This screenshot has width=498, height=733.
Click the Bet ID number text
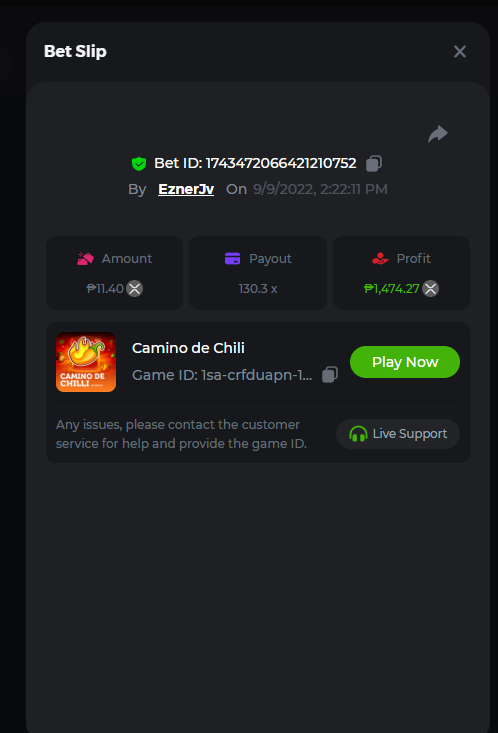click(x=281, y=163)
